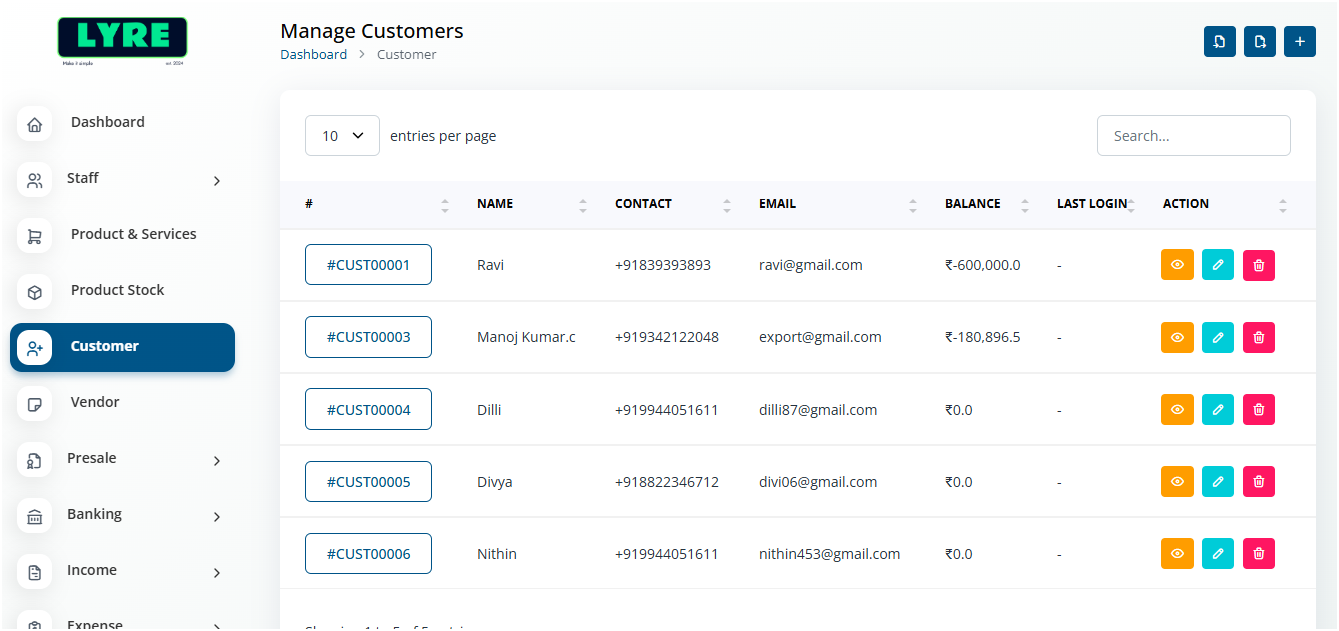Click the import file icon in header

[x=1219, y=41]
